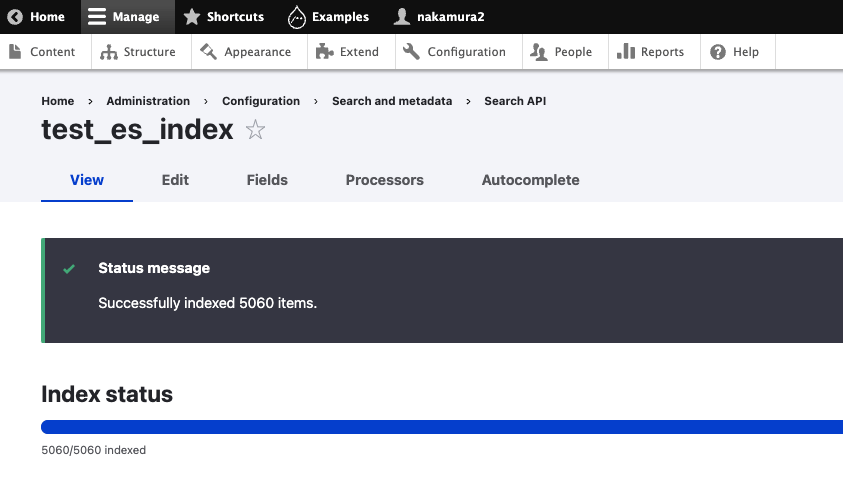Click the Structure hierarchy icon
The height and width of the screenshot is (482, 843).
coord(109,52)
